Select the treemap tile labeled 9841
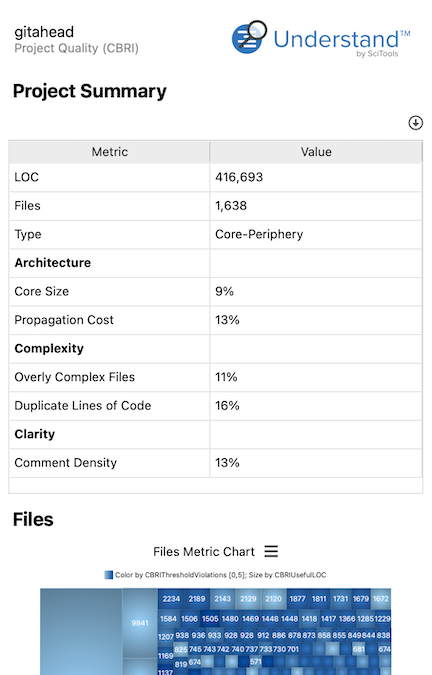Screen dimensions: 432x675 [x=140, y=623]
